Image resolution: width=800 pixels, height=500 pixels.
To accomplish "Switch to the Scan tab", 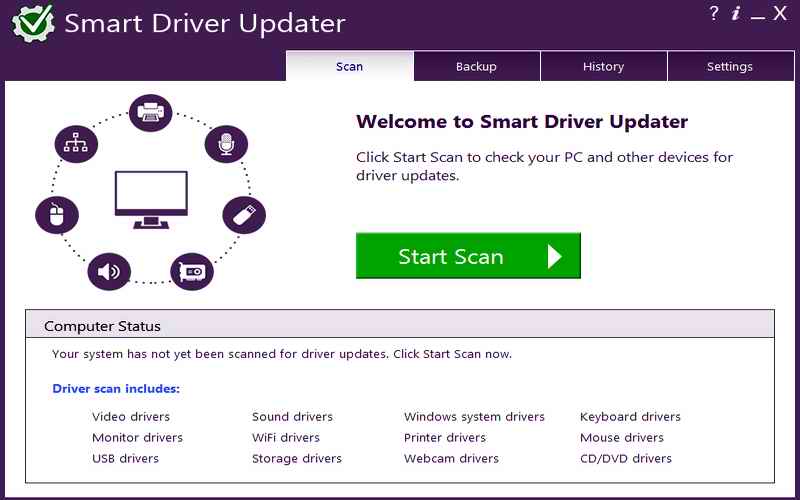I will tap(349, 67).
